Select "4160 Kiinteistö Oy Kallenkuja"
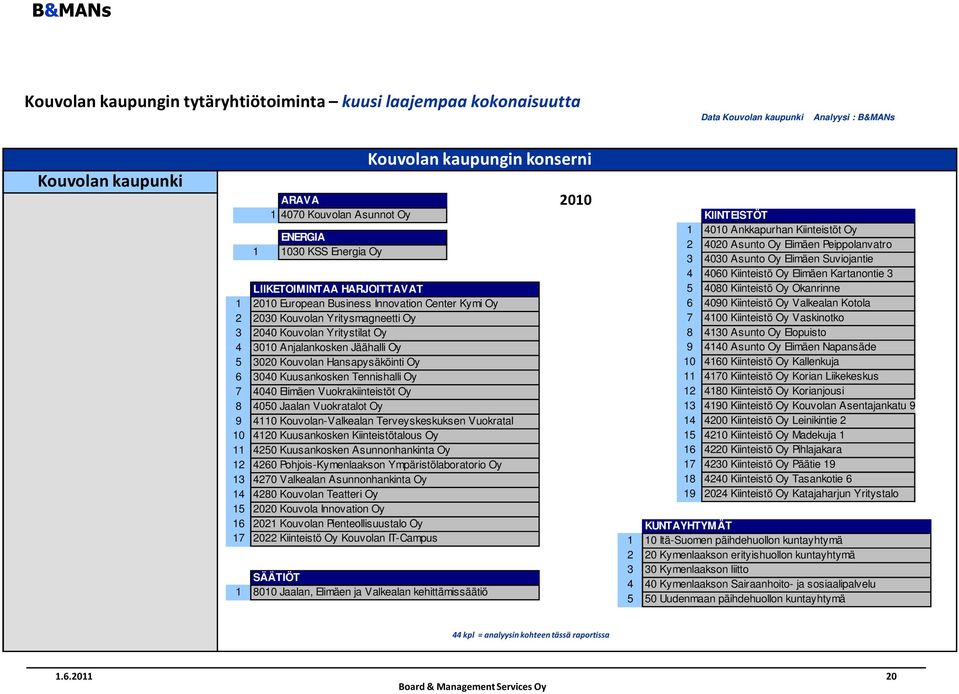Viewport: 959px width, 694px height. pos(809,362)
